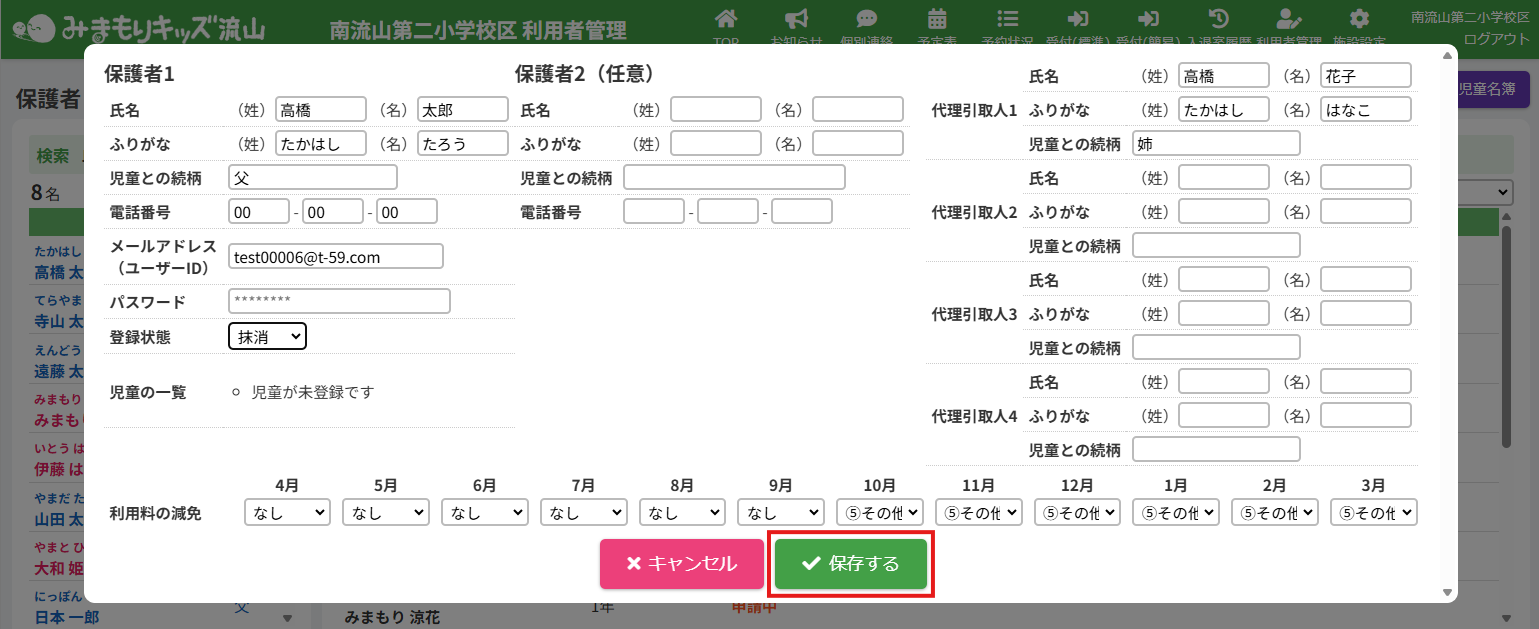Click the パスワード input field

(x=339, y=301)
